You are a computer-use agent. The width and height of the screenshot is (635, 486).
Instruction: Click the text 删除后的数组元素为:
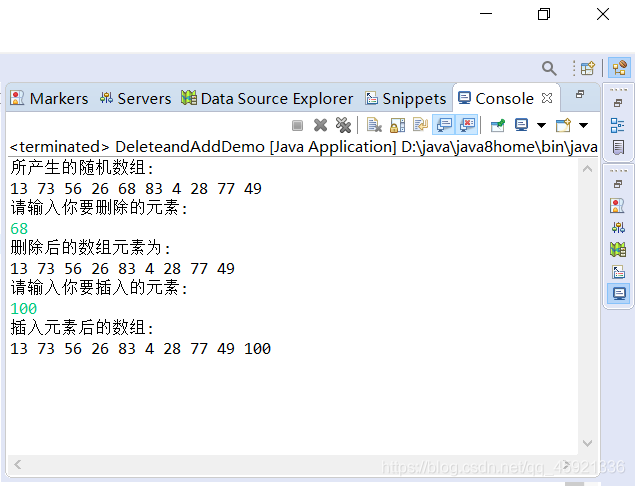point(91,247)
